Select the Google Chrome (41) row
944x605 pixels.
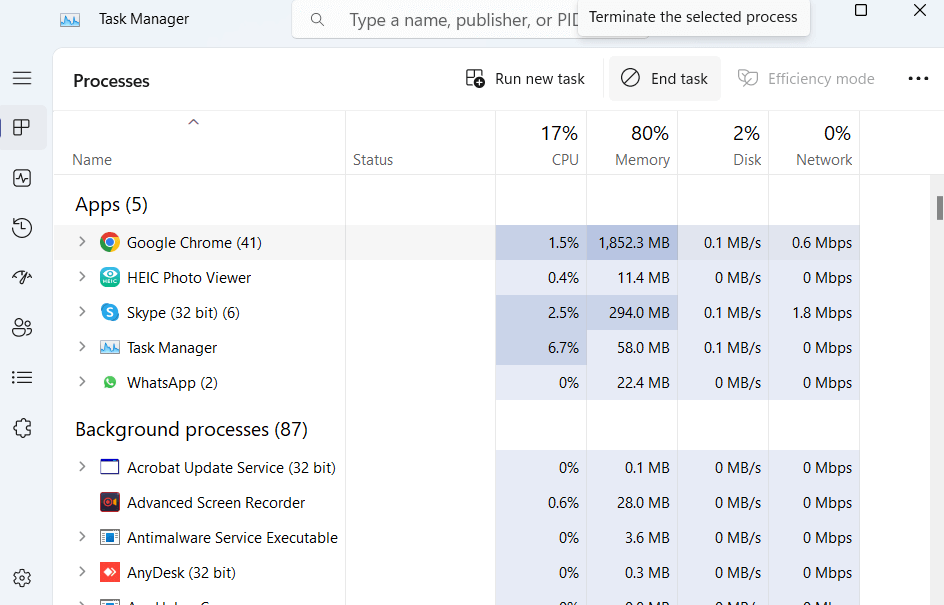[456, 243]
